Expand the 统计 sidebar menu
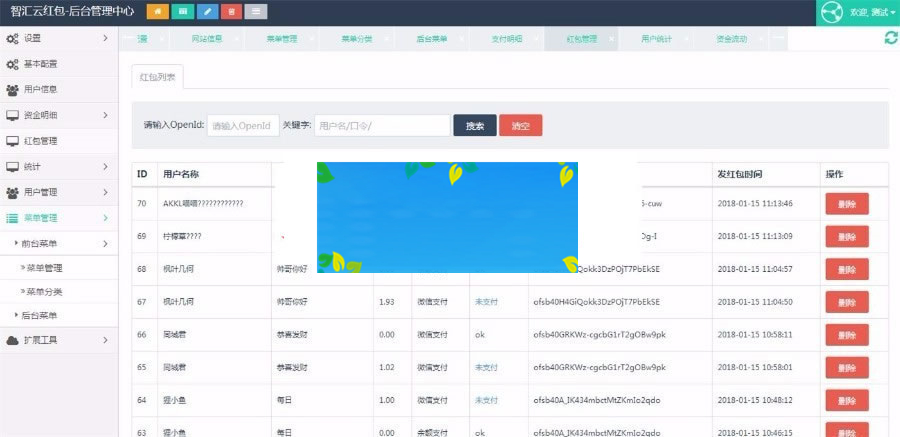900x437 pixels. 60,166
